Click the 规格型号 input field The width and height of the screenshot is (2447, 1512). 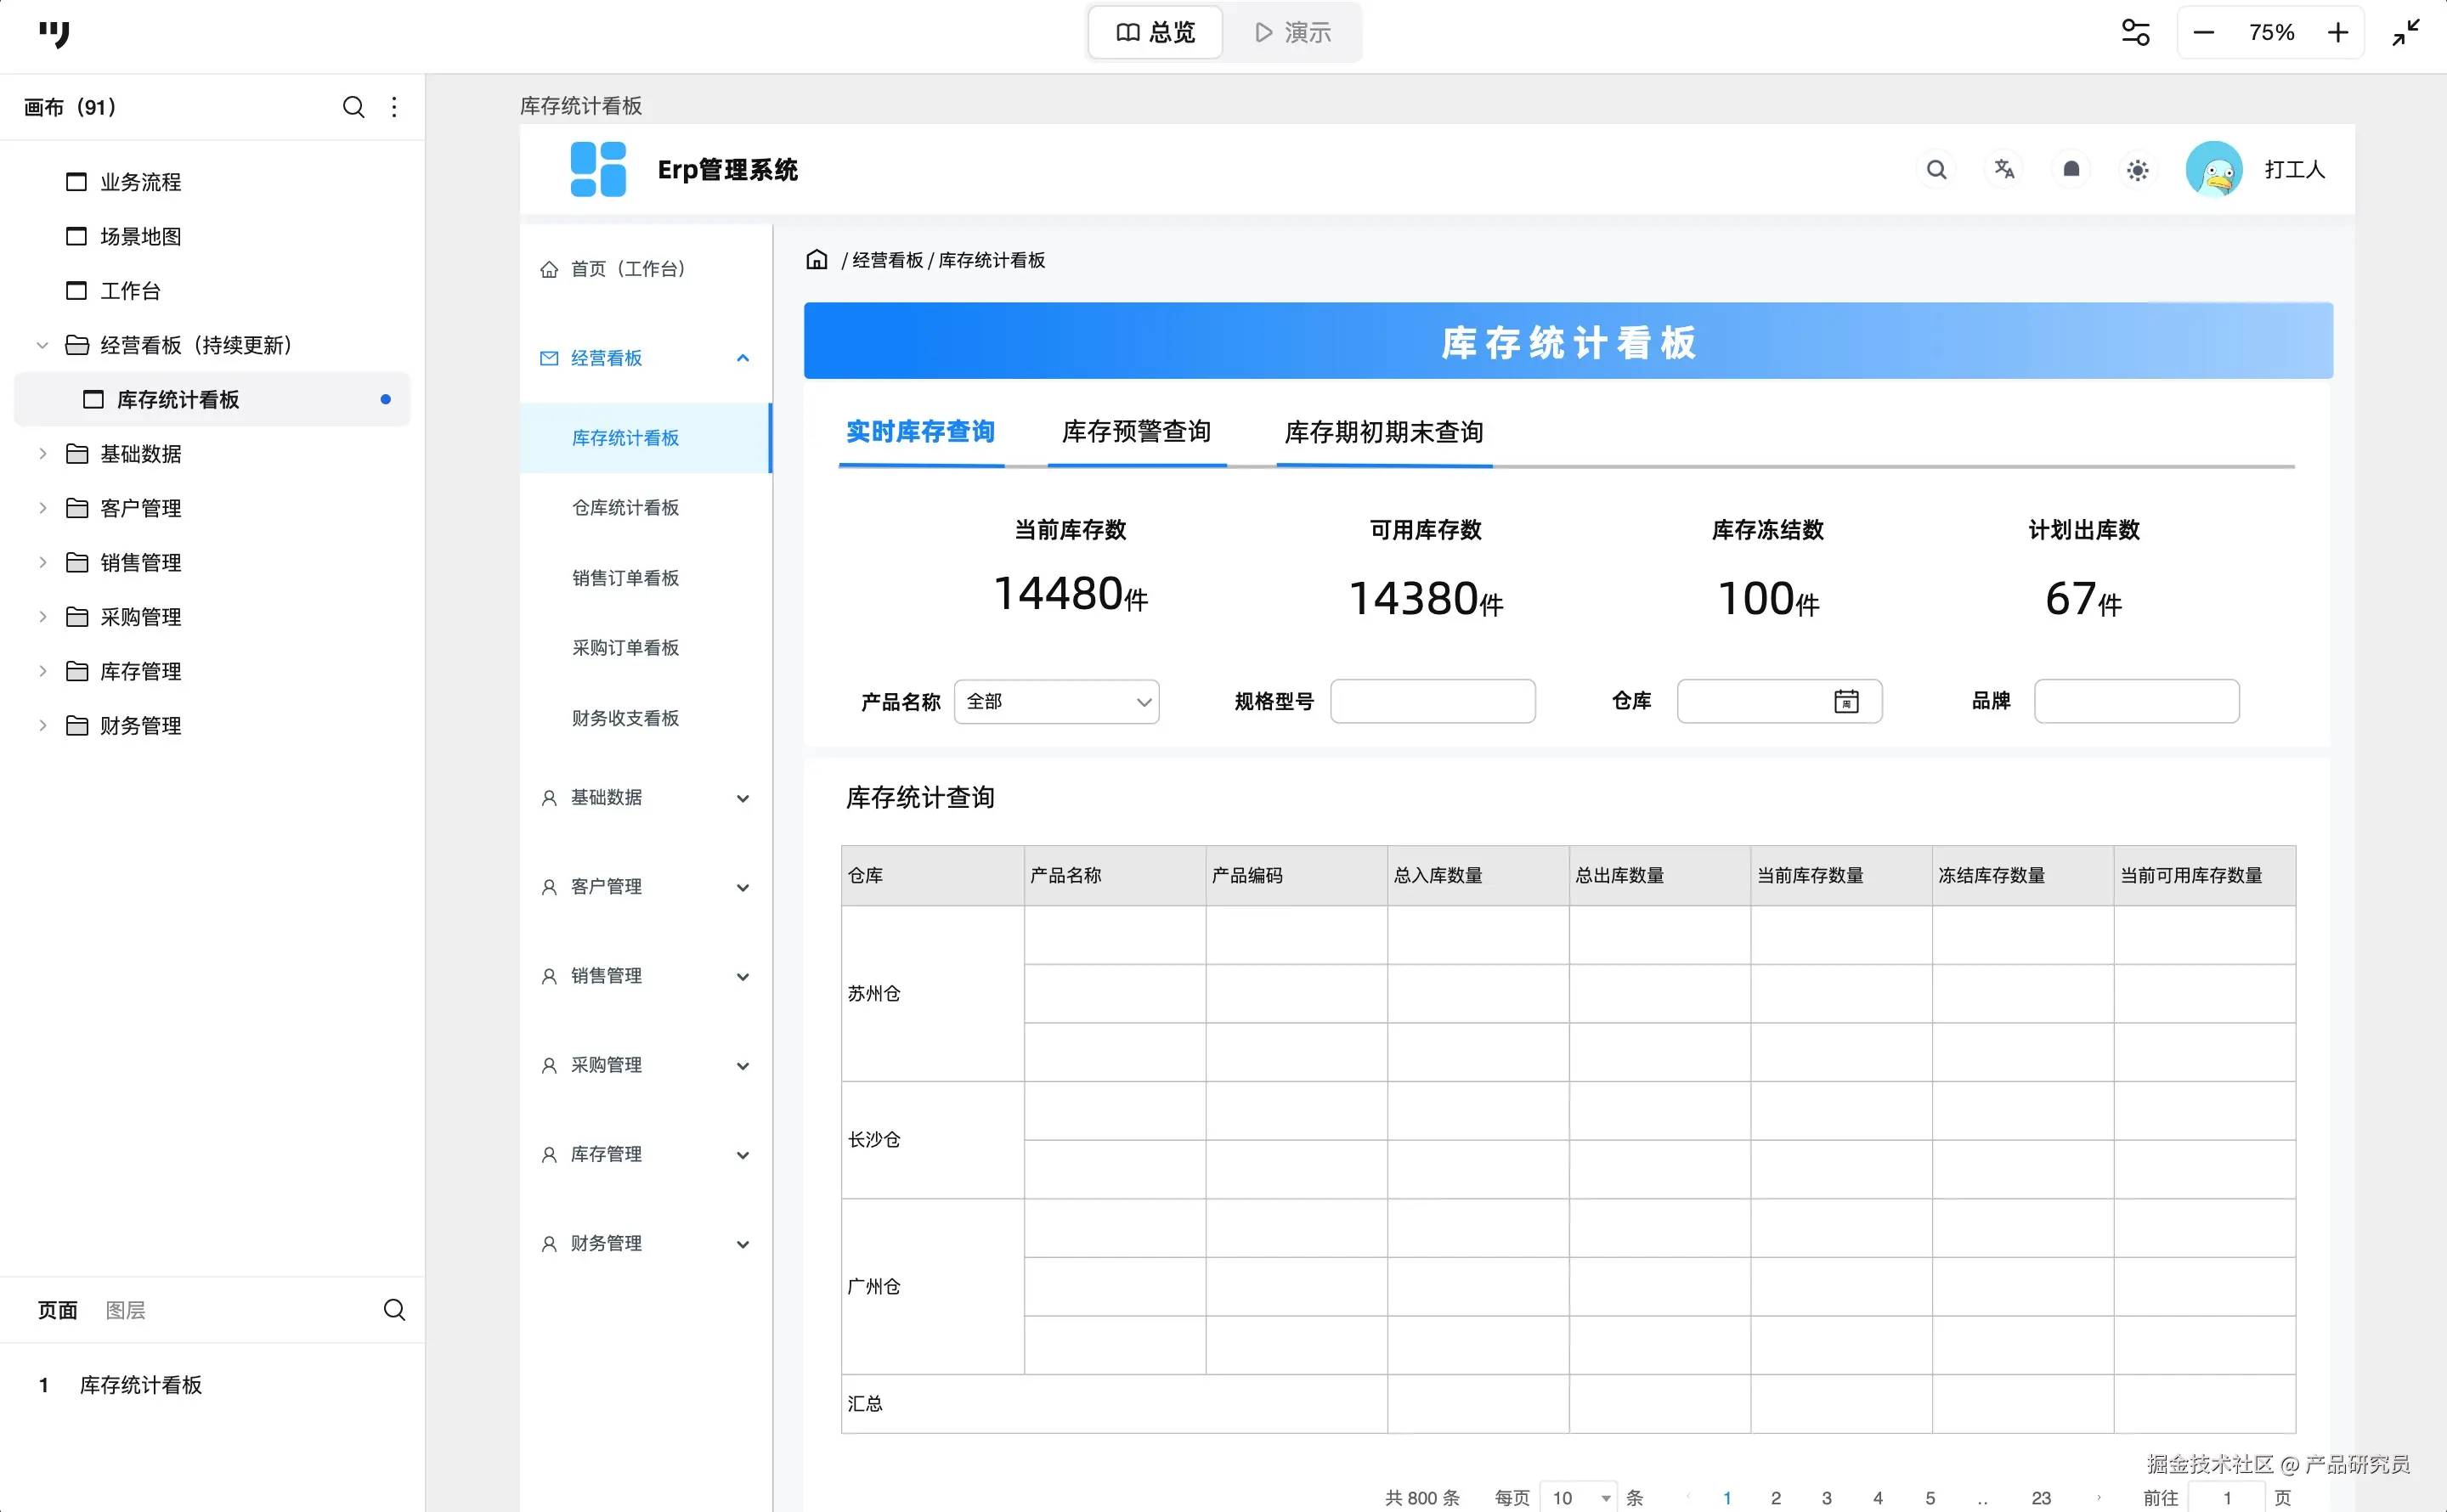click(1432, 701)
